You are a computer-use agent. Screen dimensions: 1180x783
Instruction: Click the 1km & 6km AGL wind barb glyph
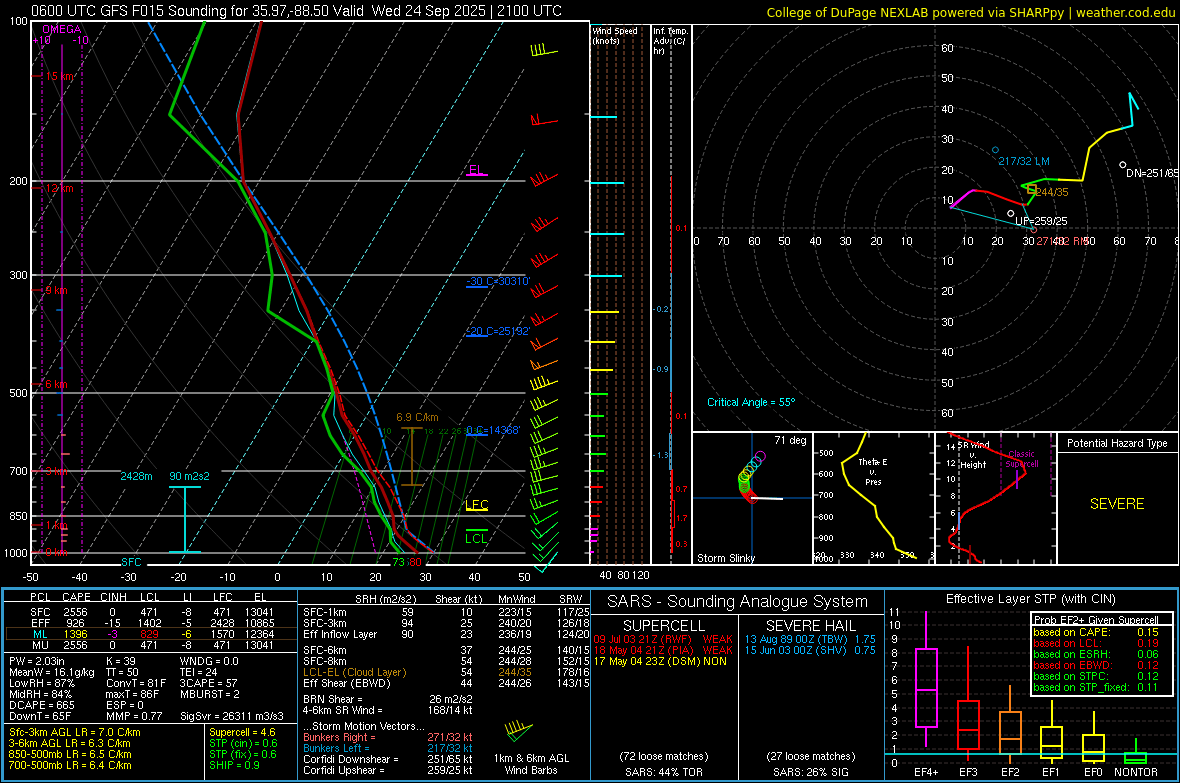pyautogui.click(x=518, y=732)
